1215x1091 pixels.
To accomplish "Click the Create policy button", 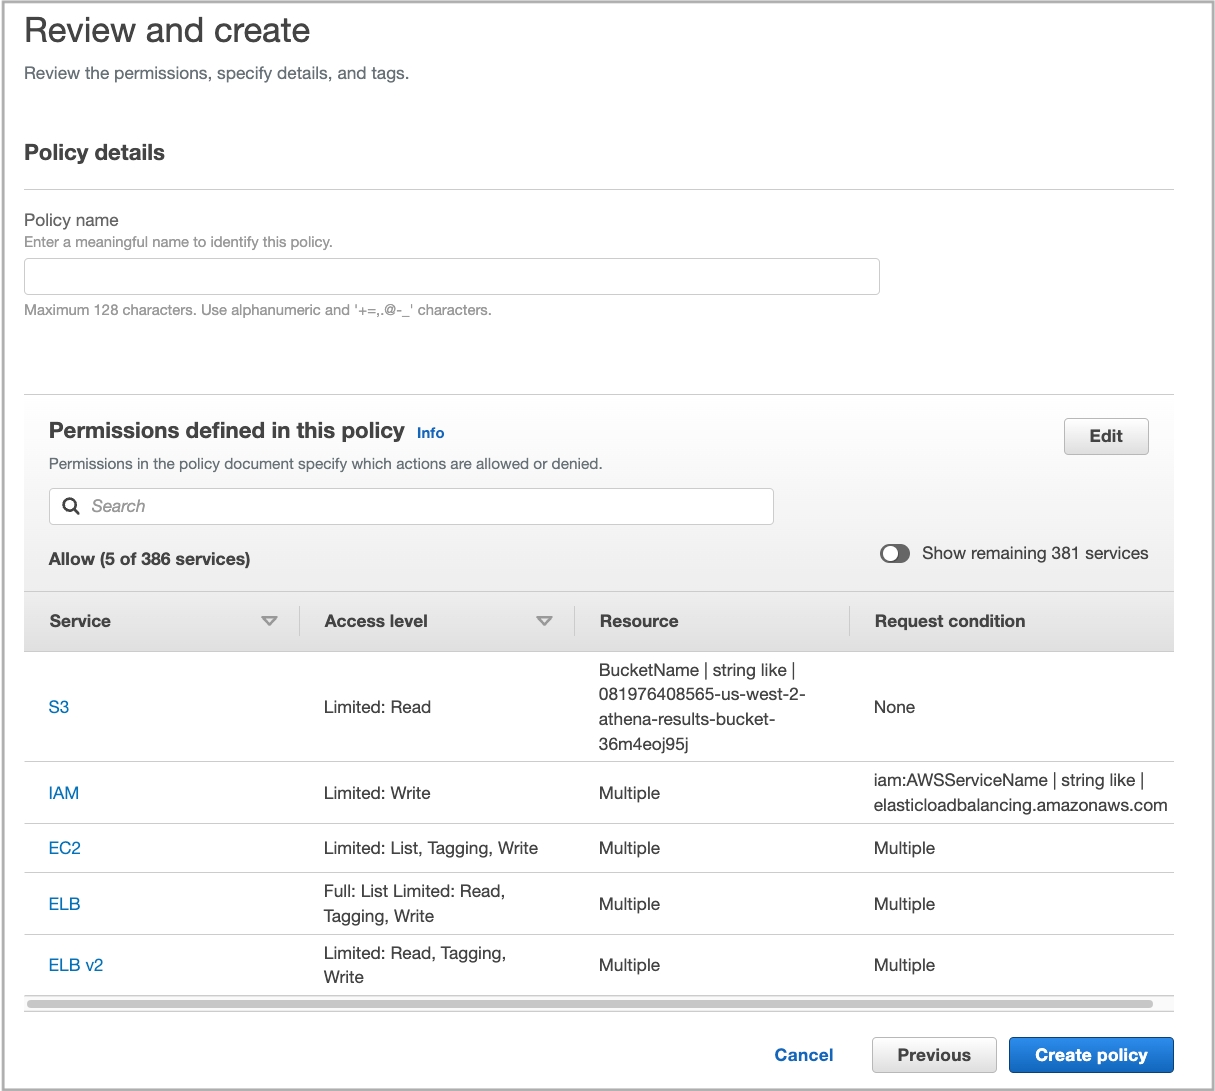I will 1090,1054.
